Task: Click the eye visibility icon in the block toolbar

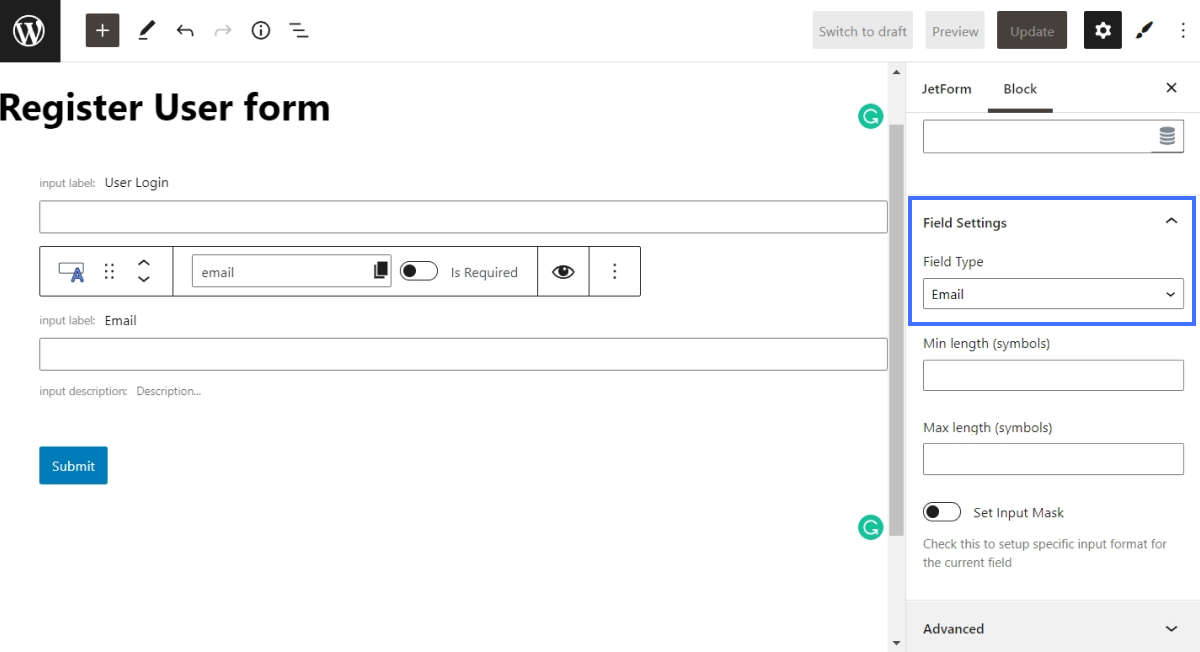Action: pos(562,270)
